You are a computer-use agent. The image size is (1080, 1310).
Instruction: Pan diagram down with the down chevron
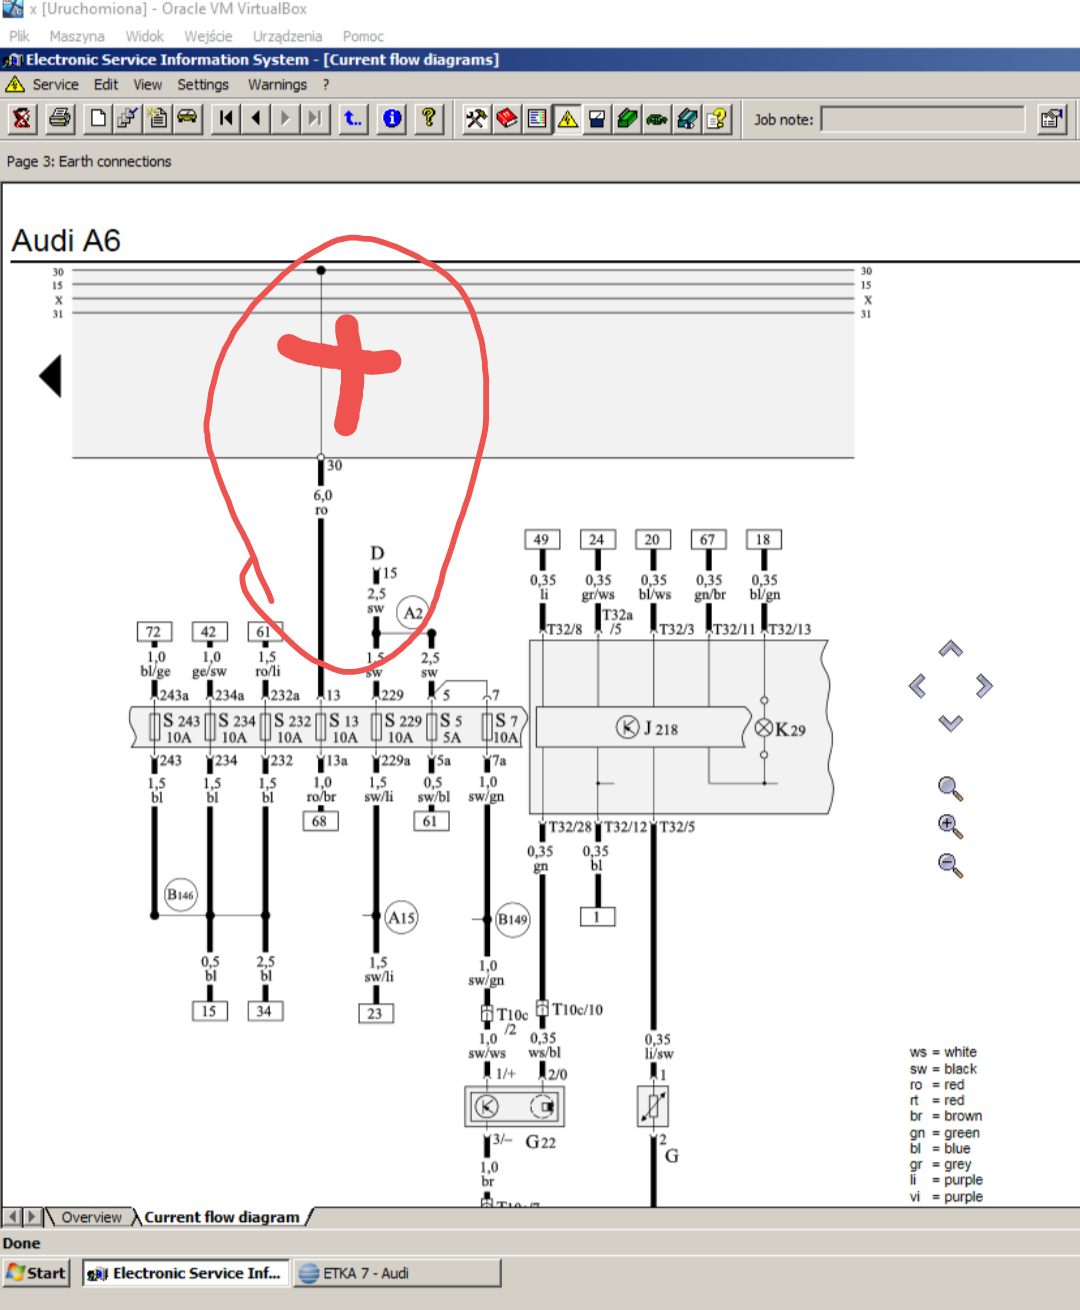click(x=951, y=722)
